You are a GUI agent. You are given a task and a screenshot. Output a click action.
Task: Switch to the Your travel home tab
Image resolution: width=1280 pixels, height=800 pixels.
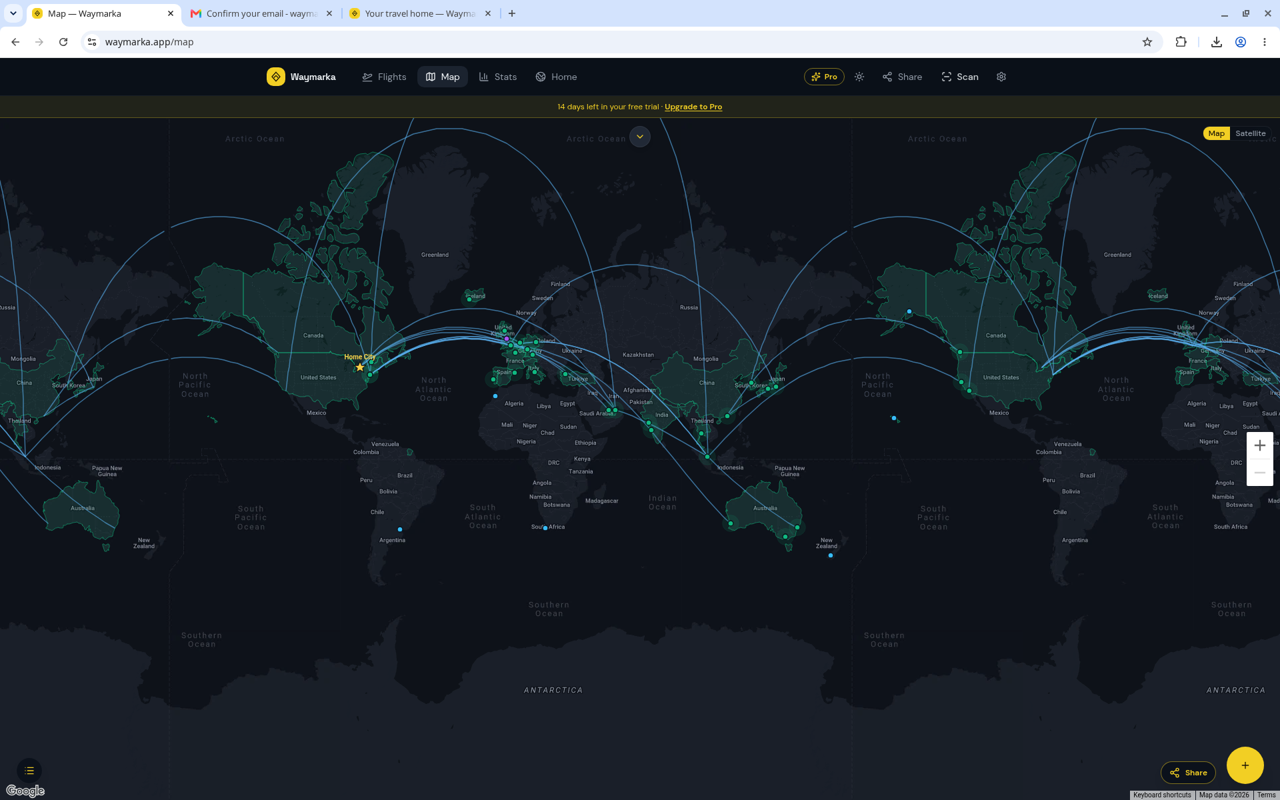tap(421, 14)
